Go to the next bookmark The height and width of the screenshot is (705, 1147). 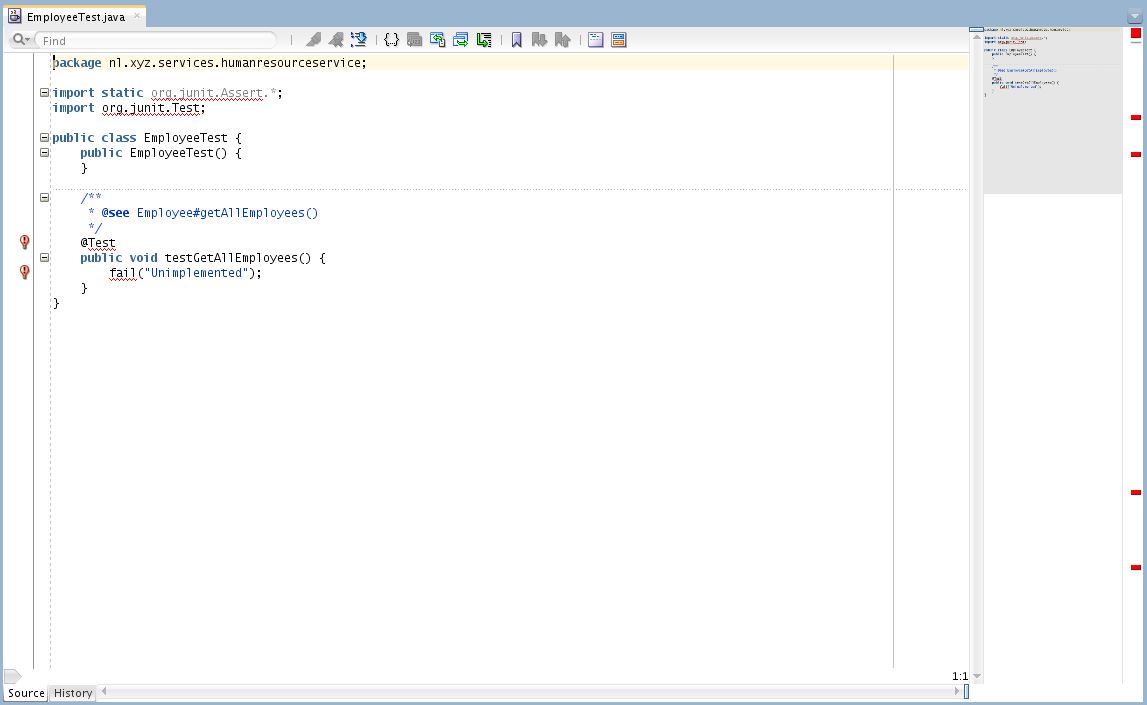(x=540, y=40)
